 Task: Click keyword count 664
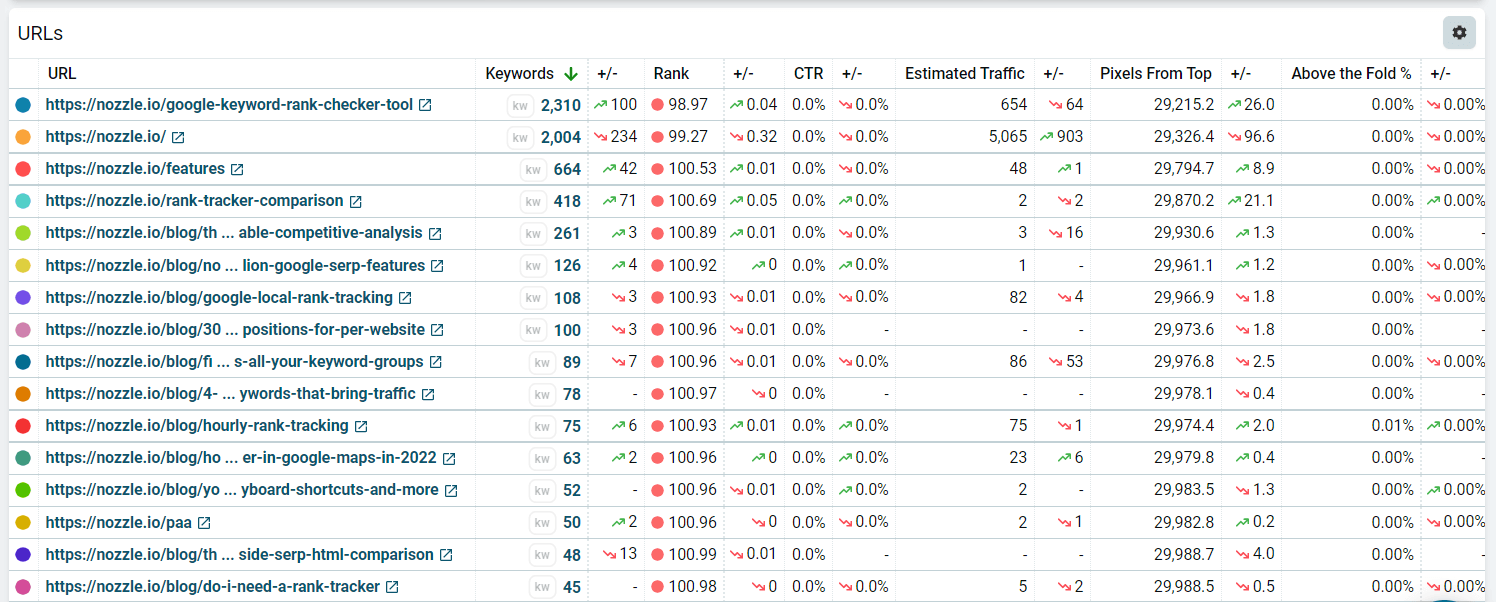pyautogui.click(x=567, y=169)
